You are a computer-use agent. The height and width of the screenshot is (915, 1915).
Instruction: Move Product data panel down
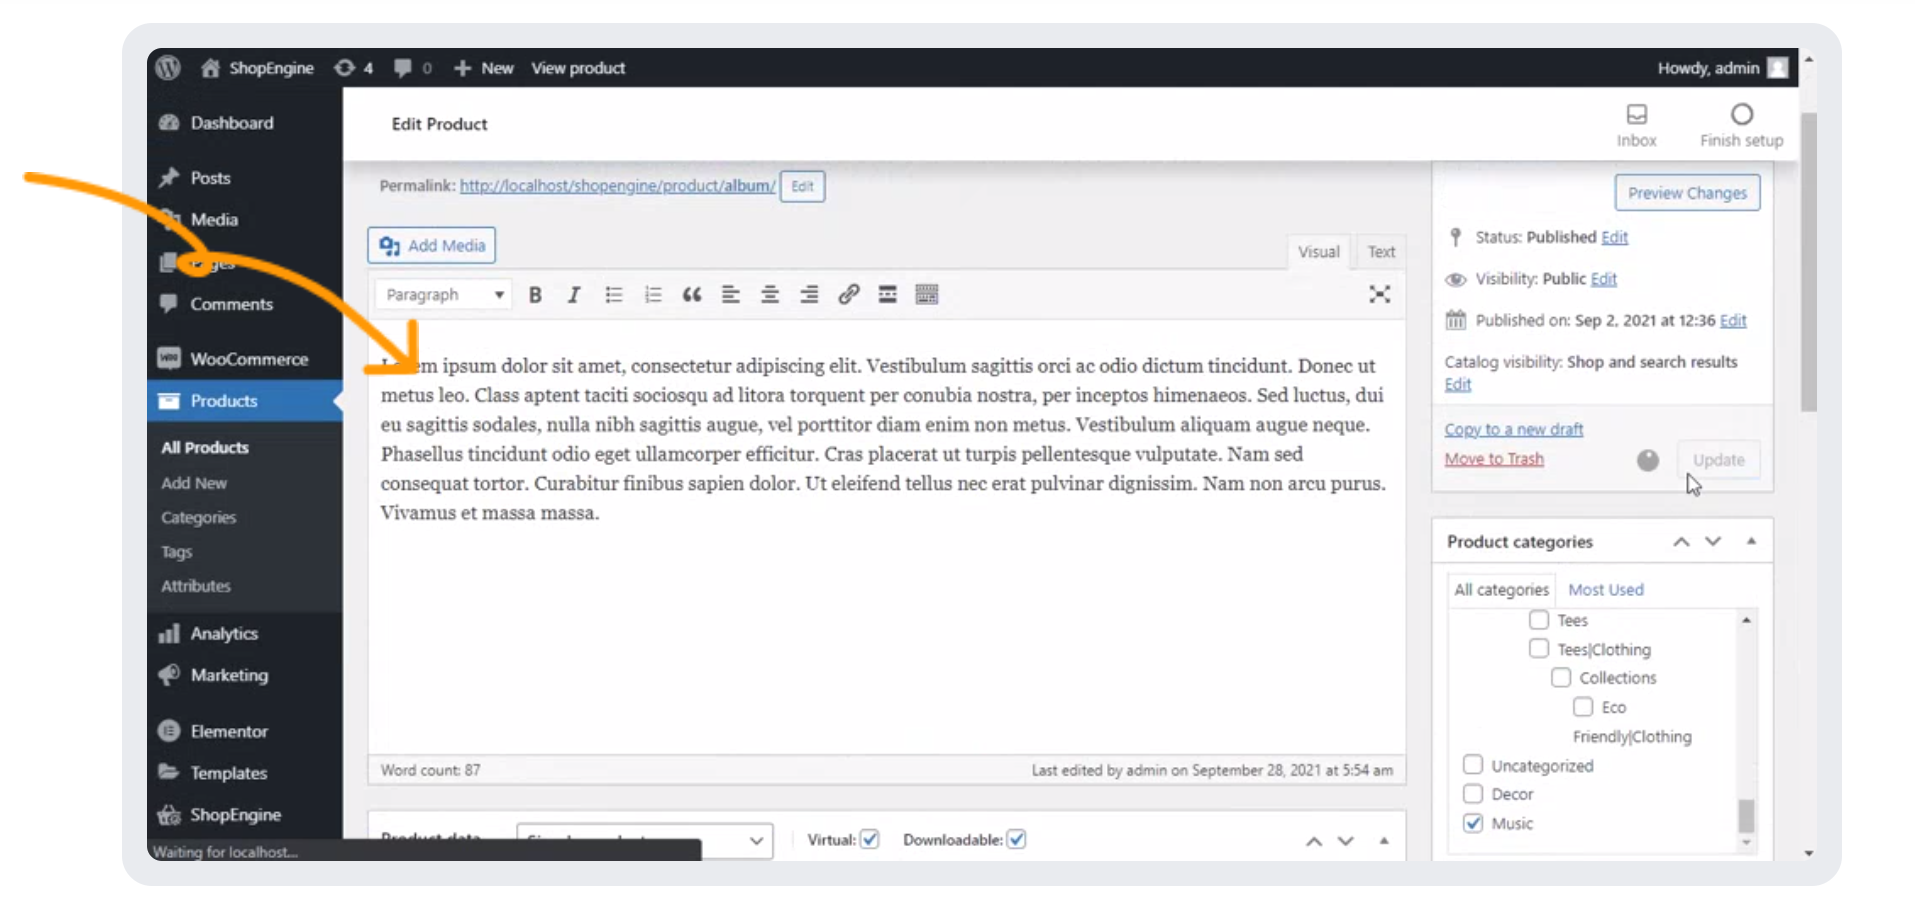1346,841
